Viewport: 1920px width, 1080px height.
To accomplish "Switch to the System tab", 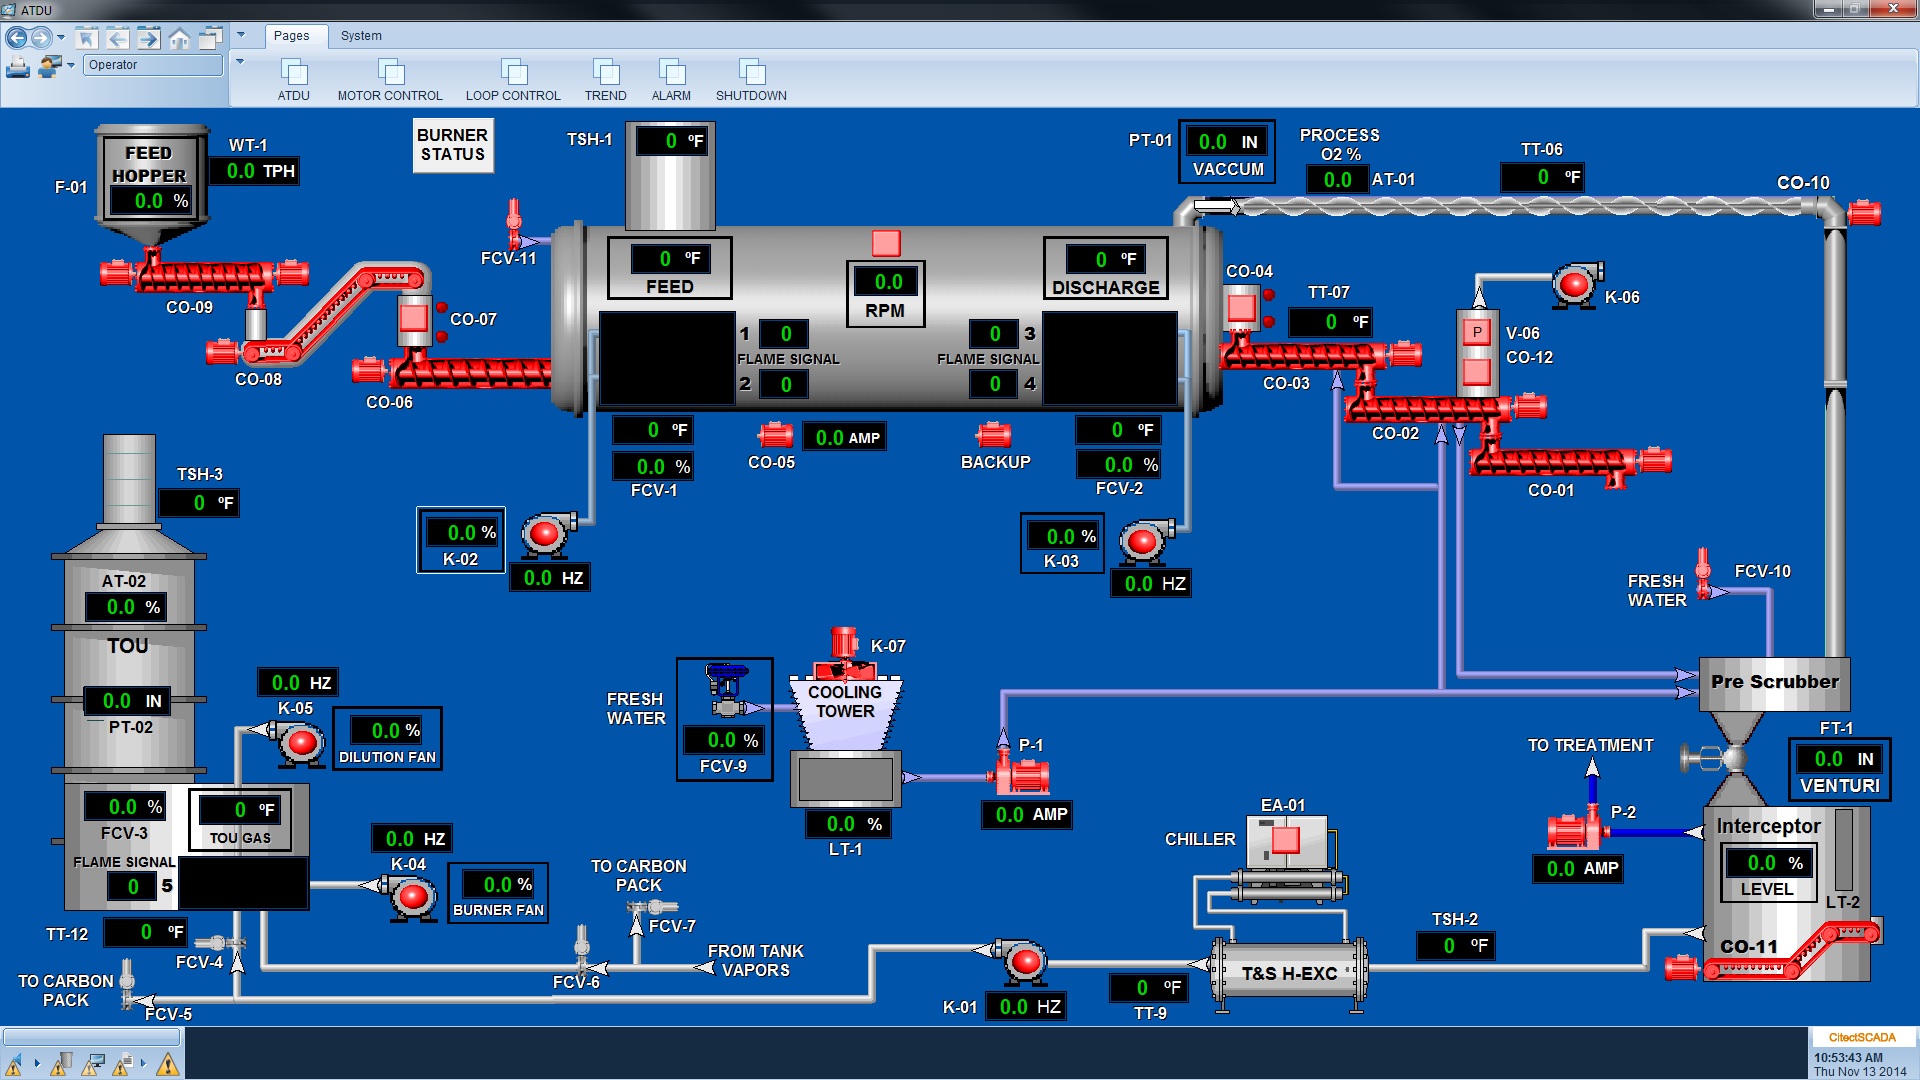I will point(360,36).
